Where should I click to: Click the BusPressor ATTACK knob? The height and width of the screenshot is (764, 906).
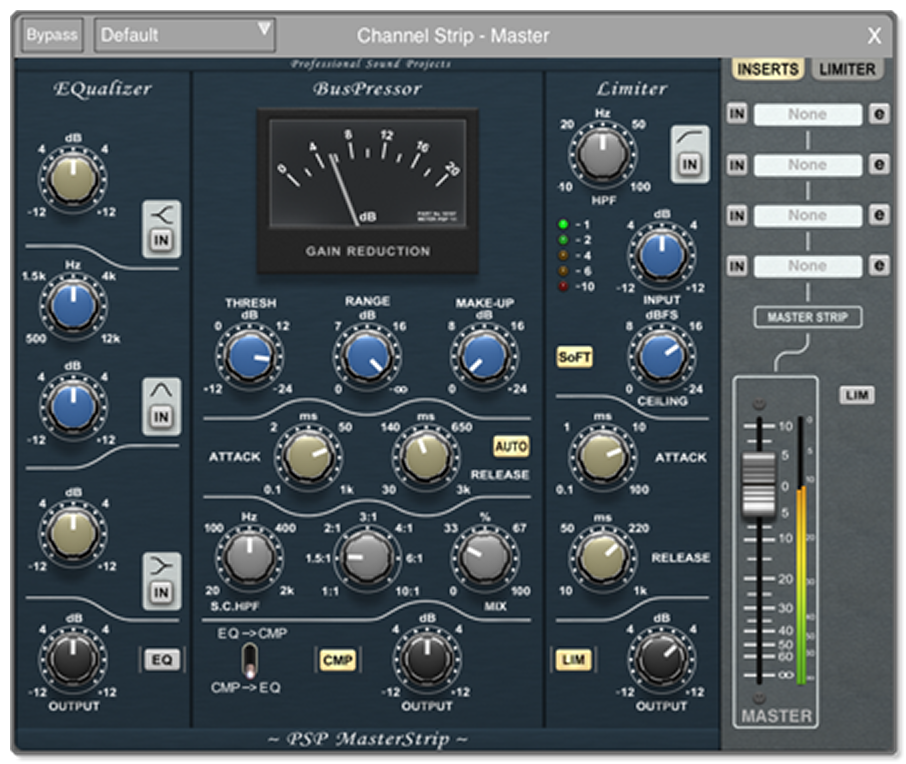tap(308, 458)
